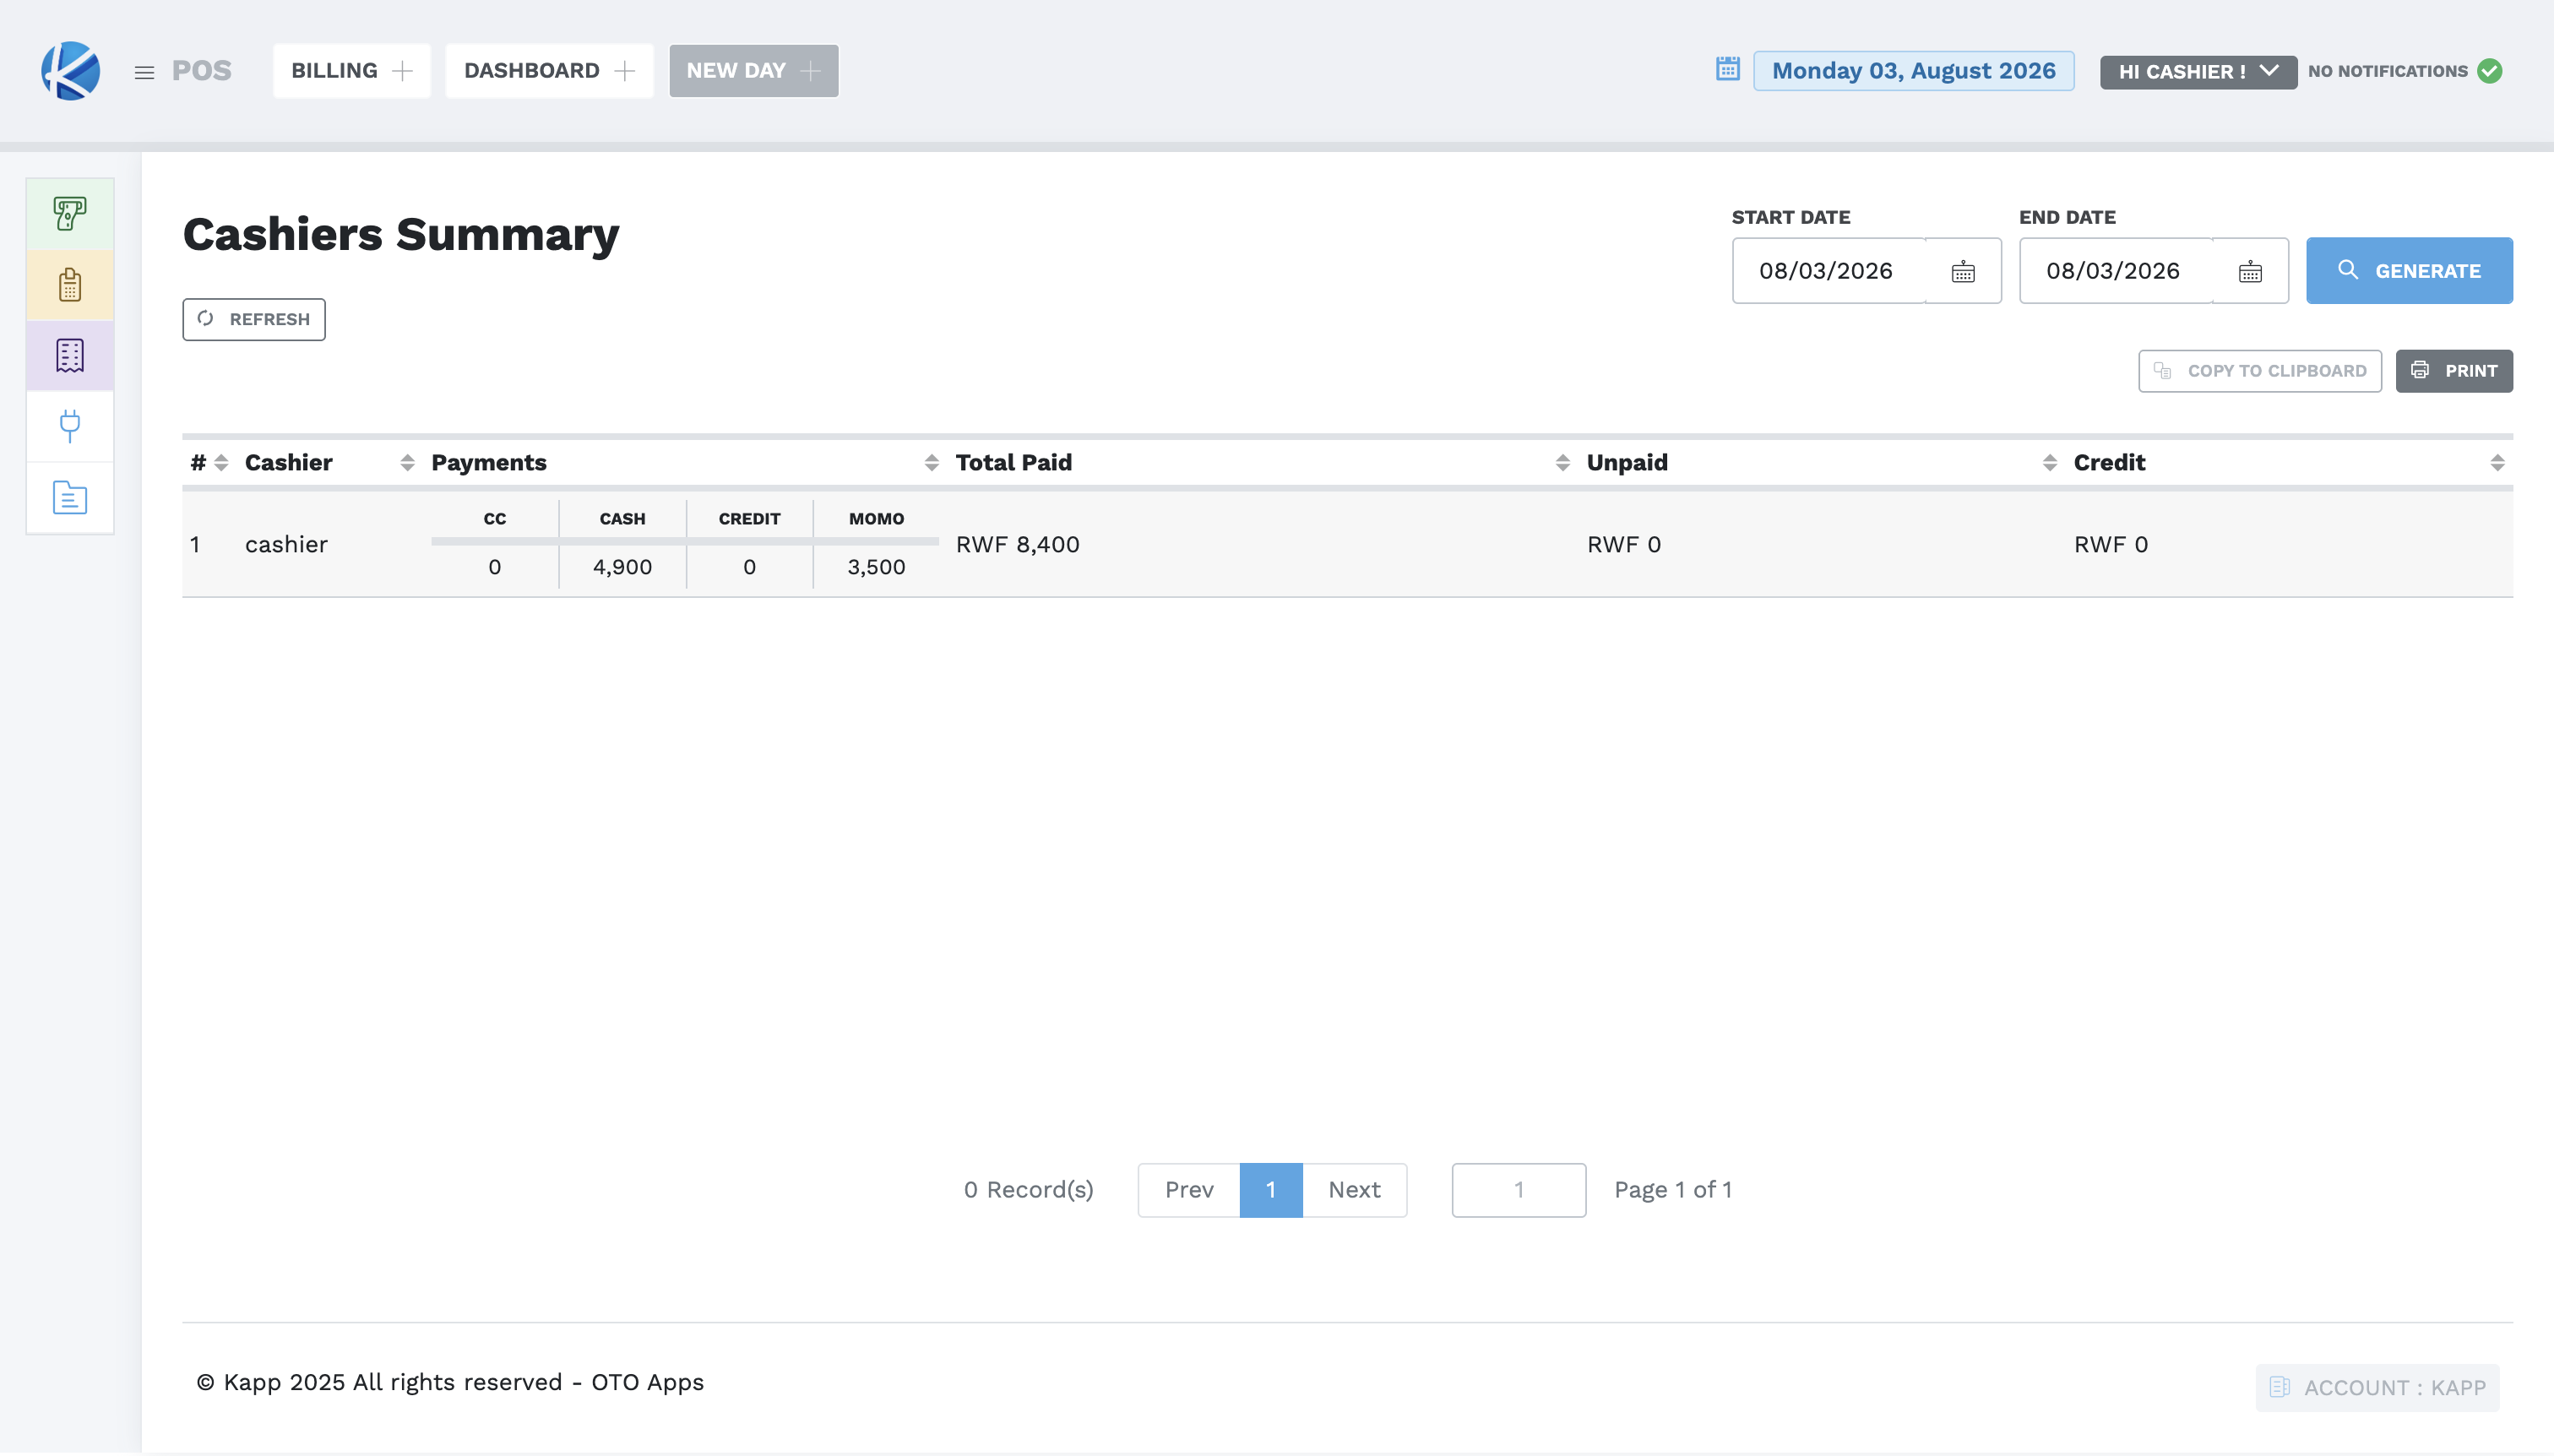Click the Cashiers Summary heading
2554x1456 pixels.
[x=401, y=235]
